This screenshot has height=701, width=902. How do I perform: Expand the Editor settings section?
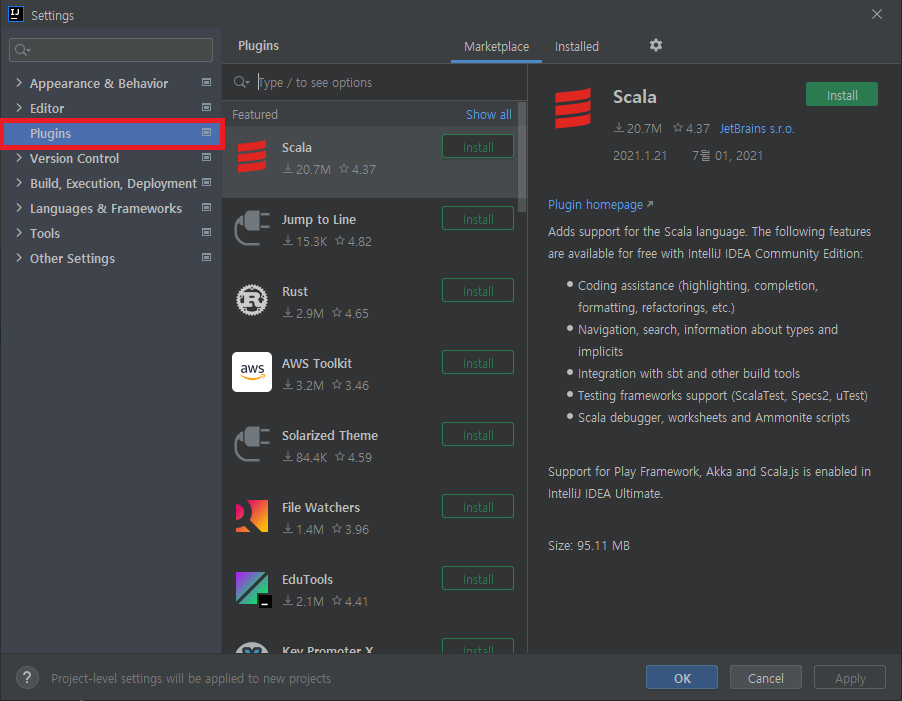tap(19, 108)
